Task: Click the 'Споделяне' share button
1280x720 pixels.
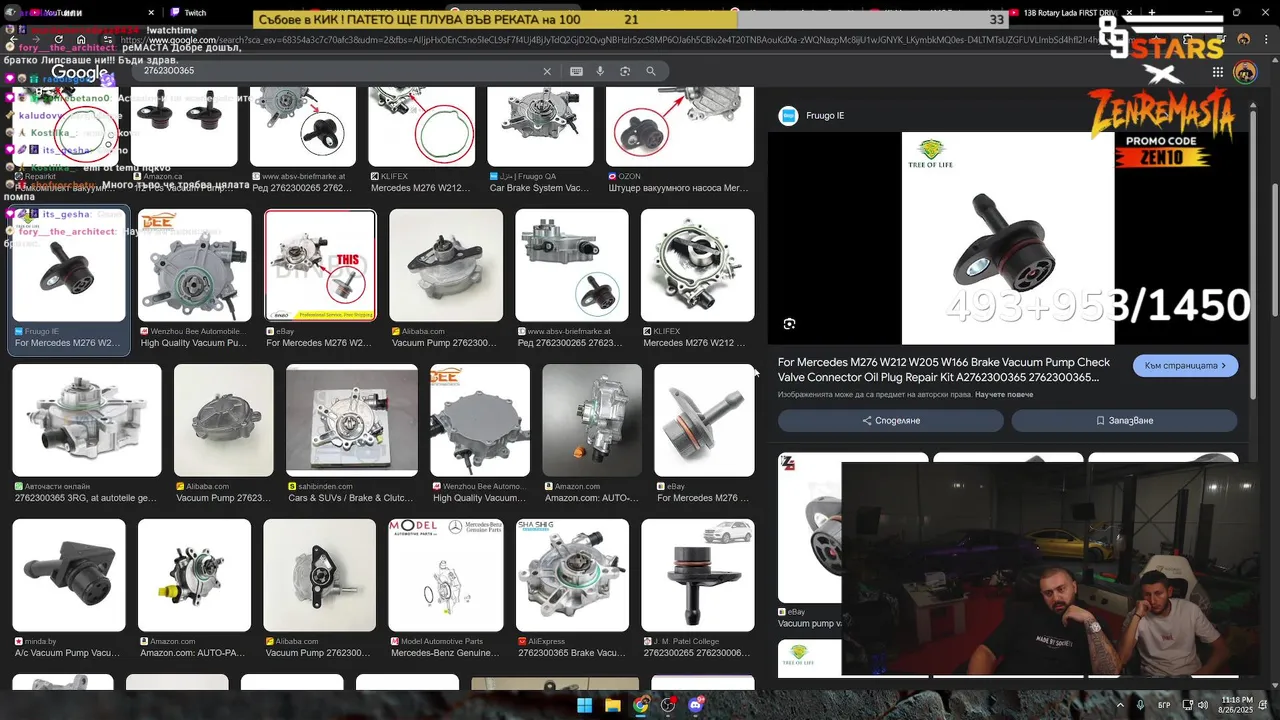Action: 890,421
